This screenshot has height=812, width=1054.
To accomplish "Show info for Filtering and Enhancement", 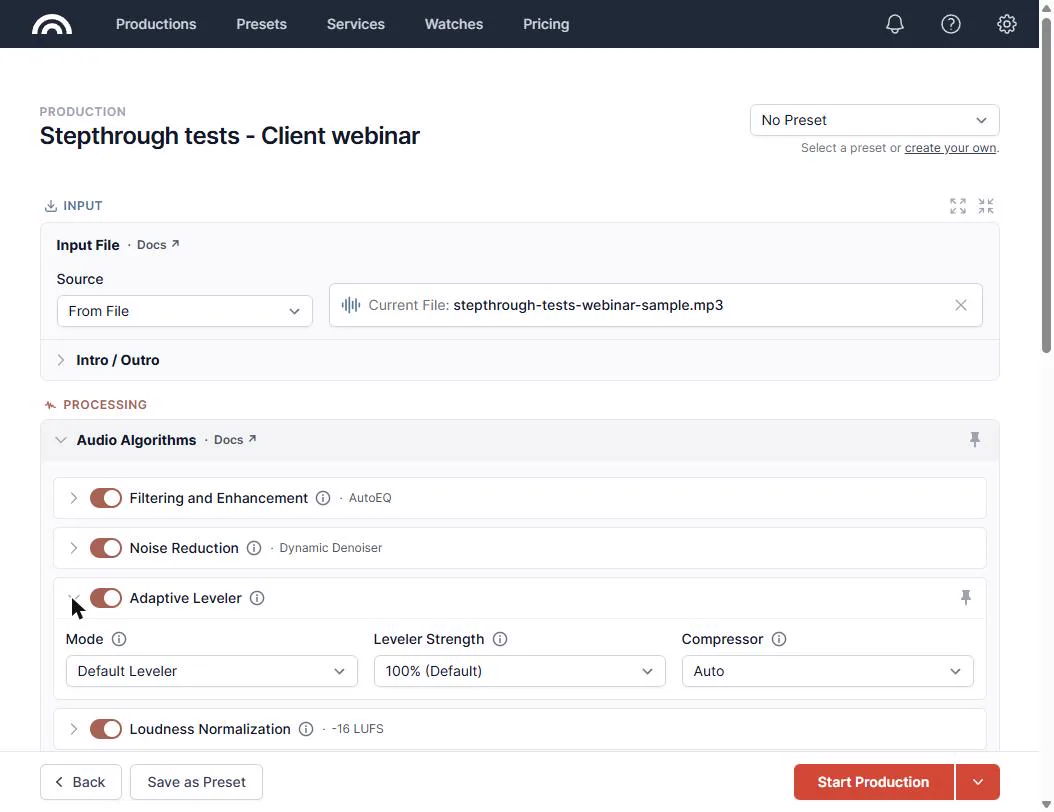I will [323, 498].
